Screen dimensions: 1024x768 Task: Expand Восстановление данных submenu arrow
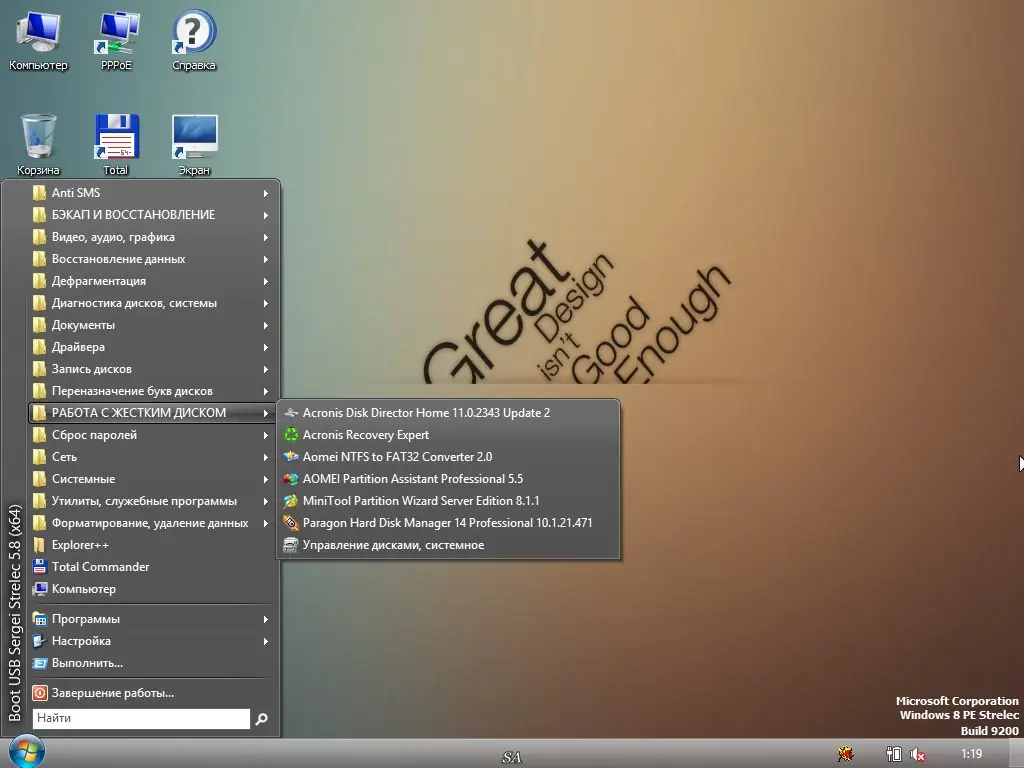point(266,259)
